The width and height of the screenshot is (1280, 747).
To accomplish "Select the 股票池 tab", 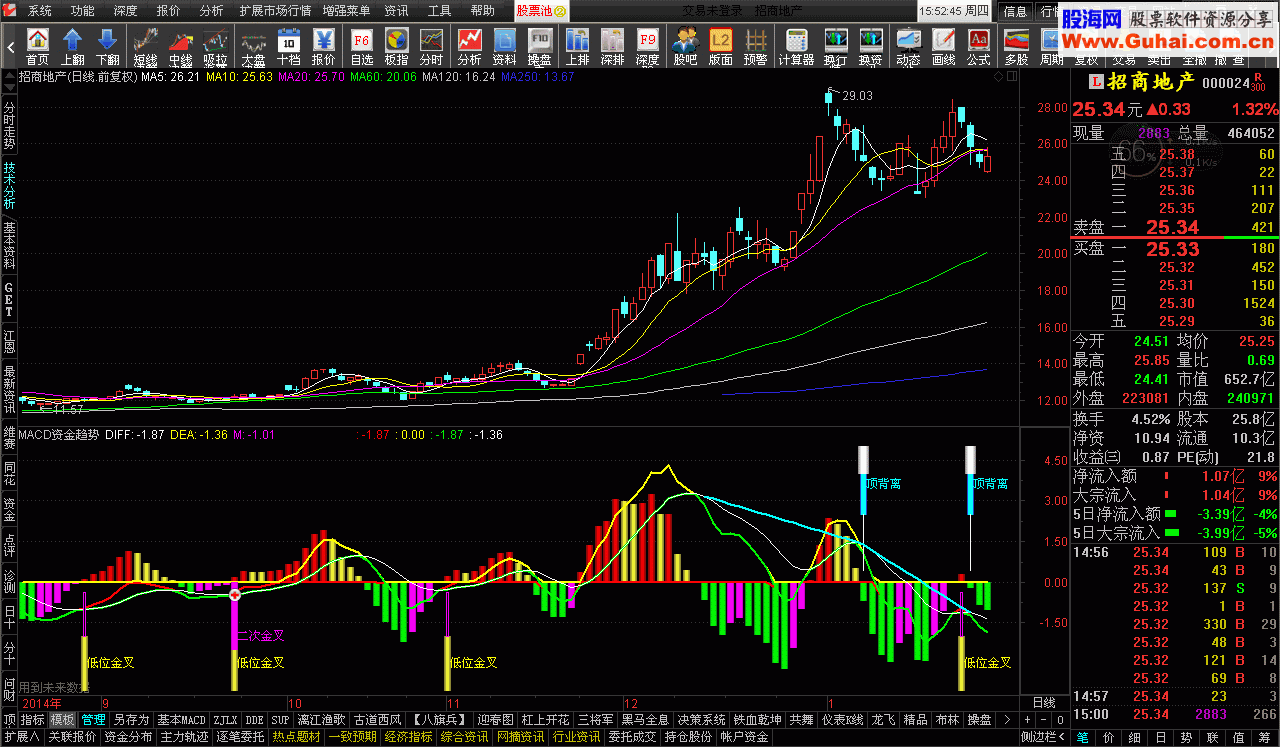I will [541, 11].
